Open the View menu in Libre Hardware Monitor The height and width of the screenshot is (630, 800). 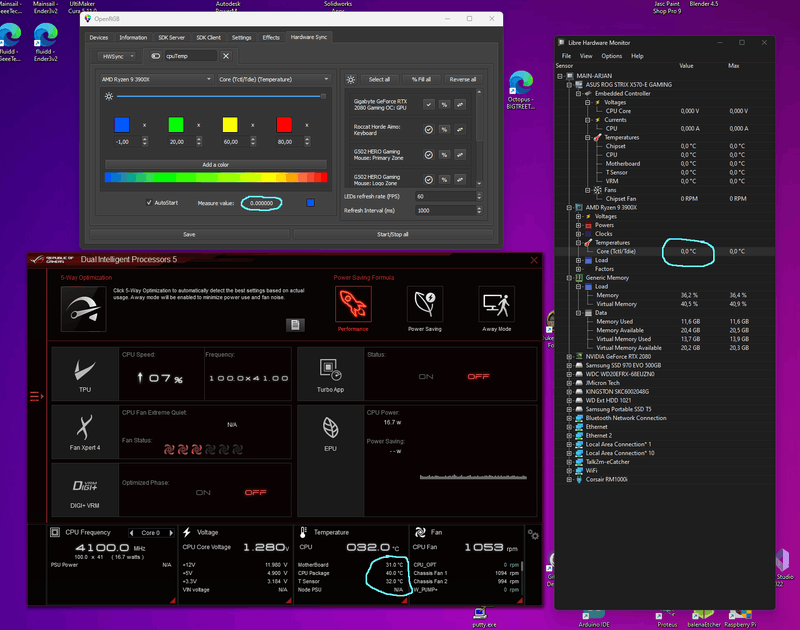click(586, 56)
